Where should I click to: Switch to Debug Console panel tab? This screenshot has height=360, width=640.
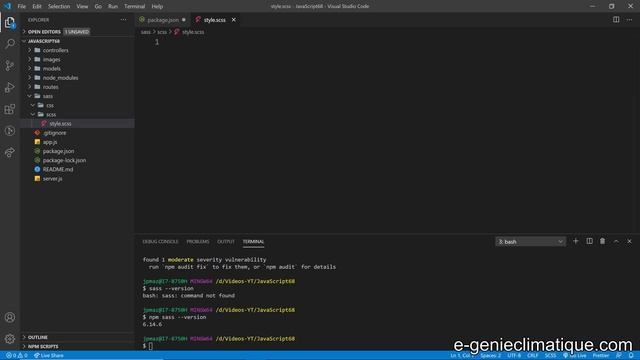[160, 242]
